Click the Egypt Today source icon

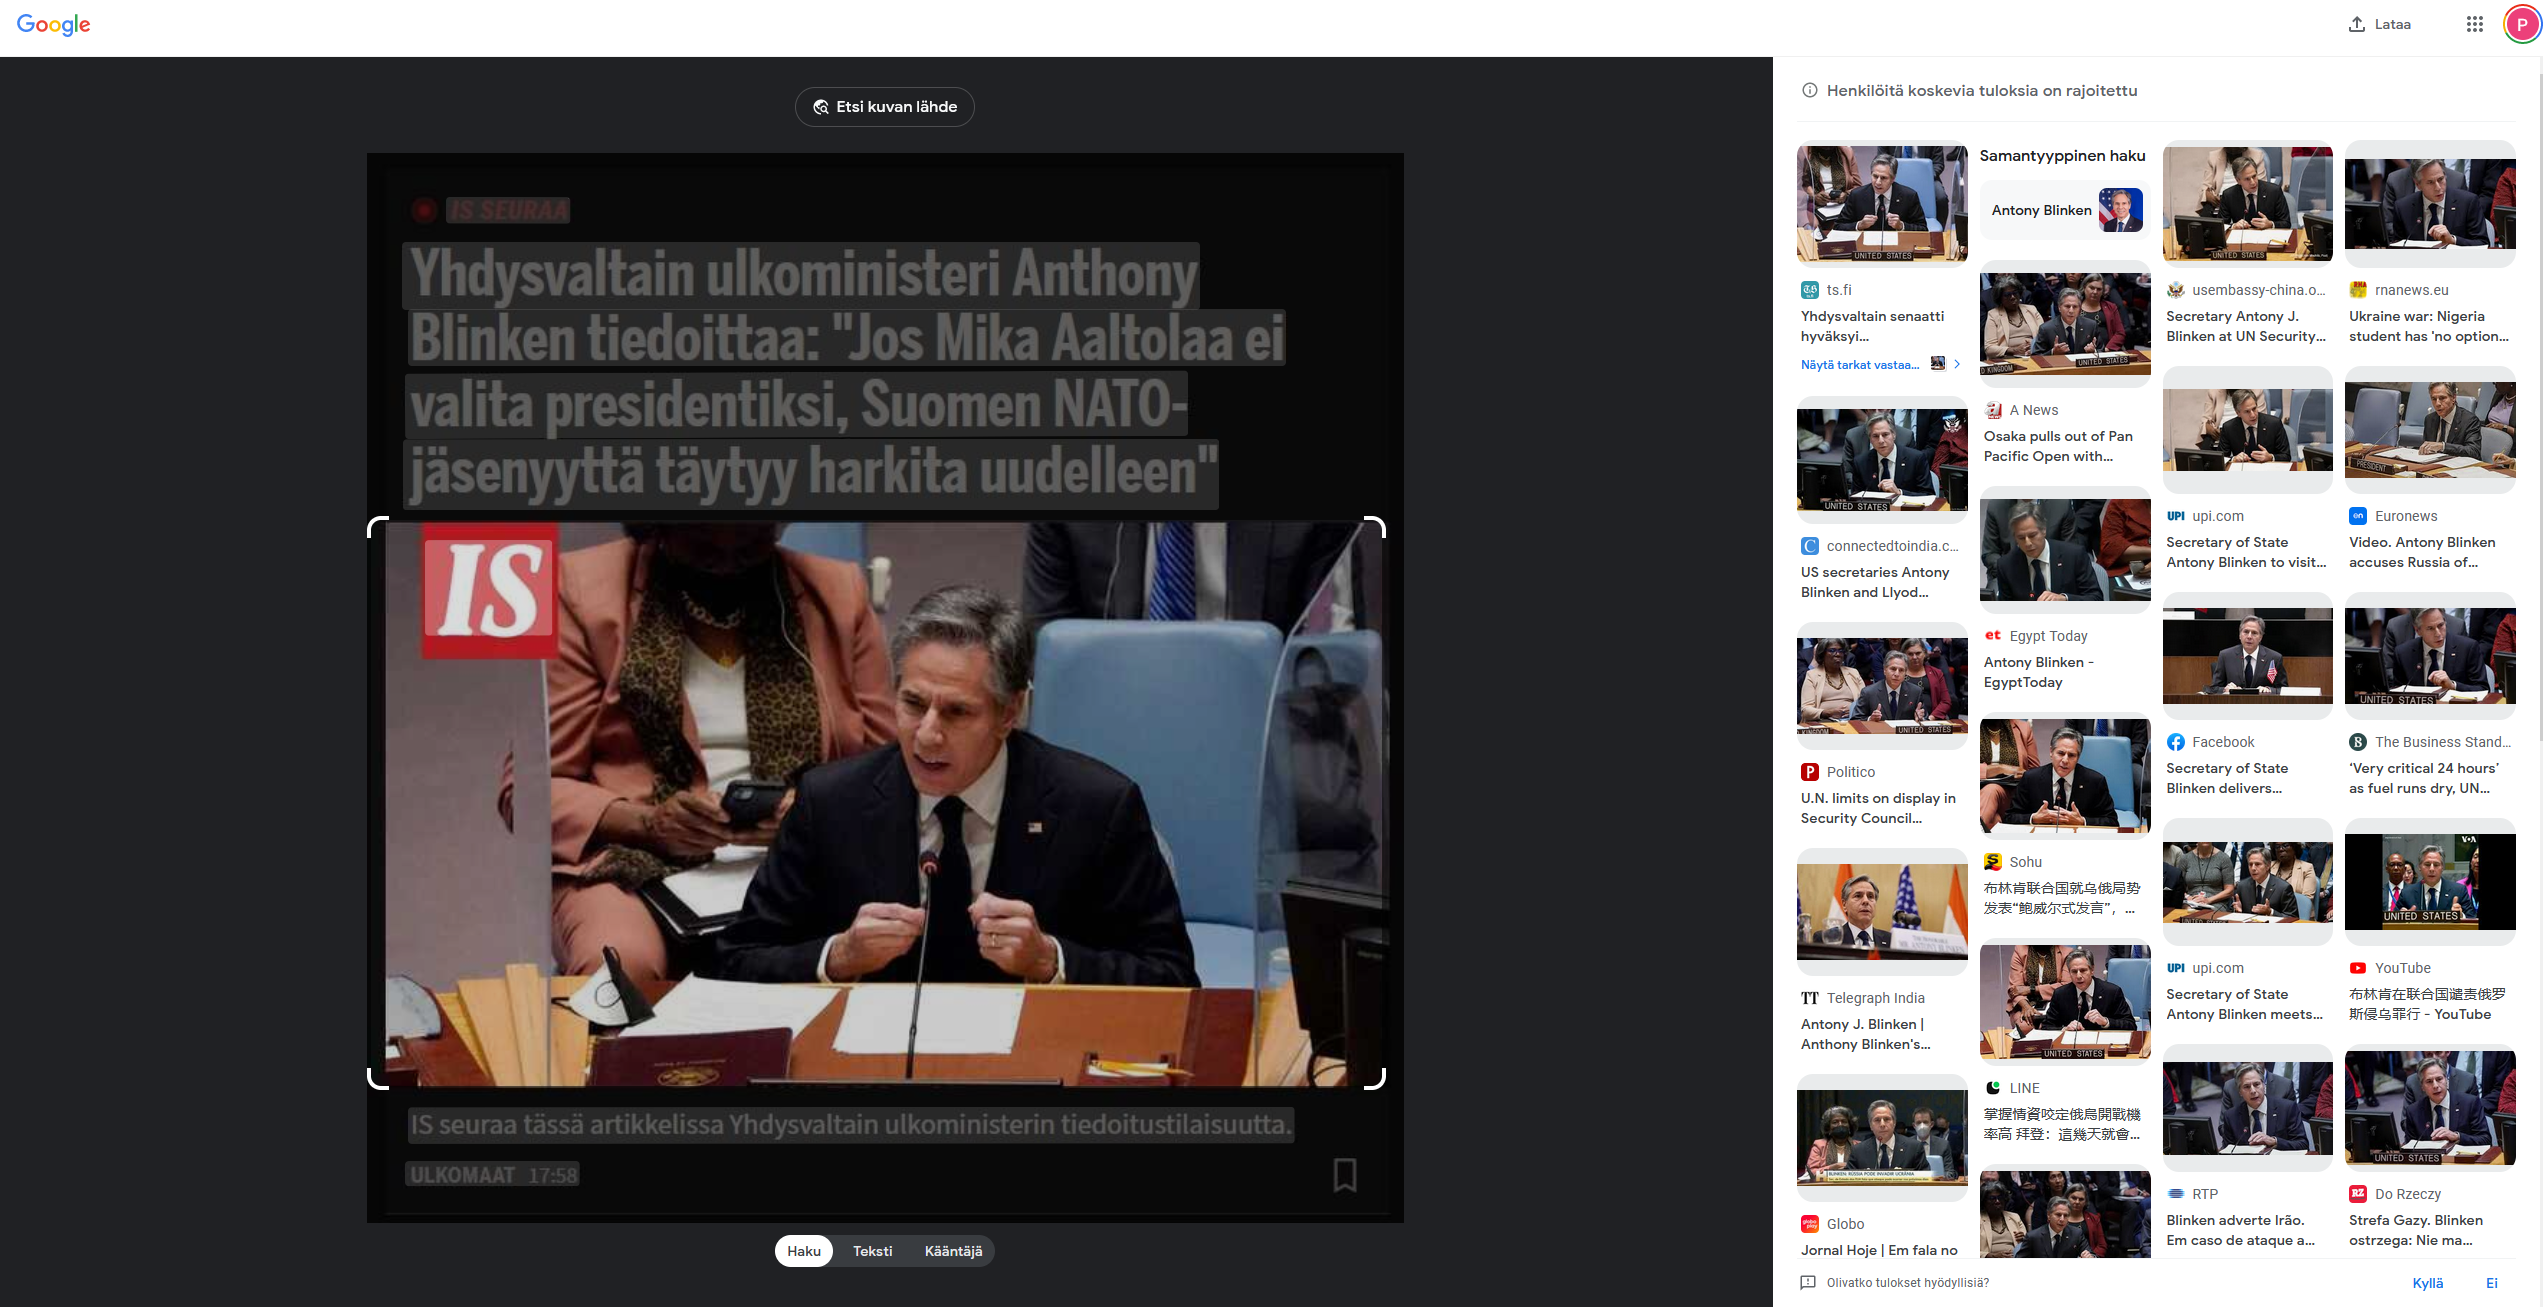click(x=1993, y=636)
